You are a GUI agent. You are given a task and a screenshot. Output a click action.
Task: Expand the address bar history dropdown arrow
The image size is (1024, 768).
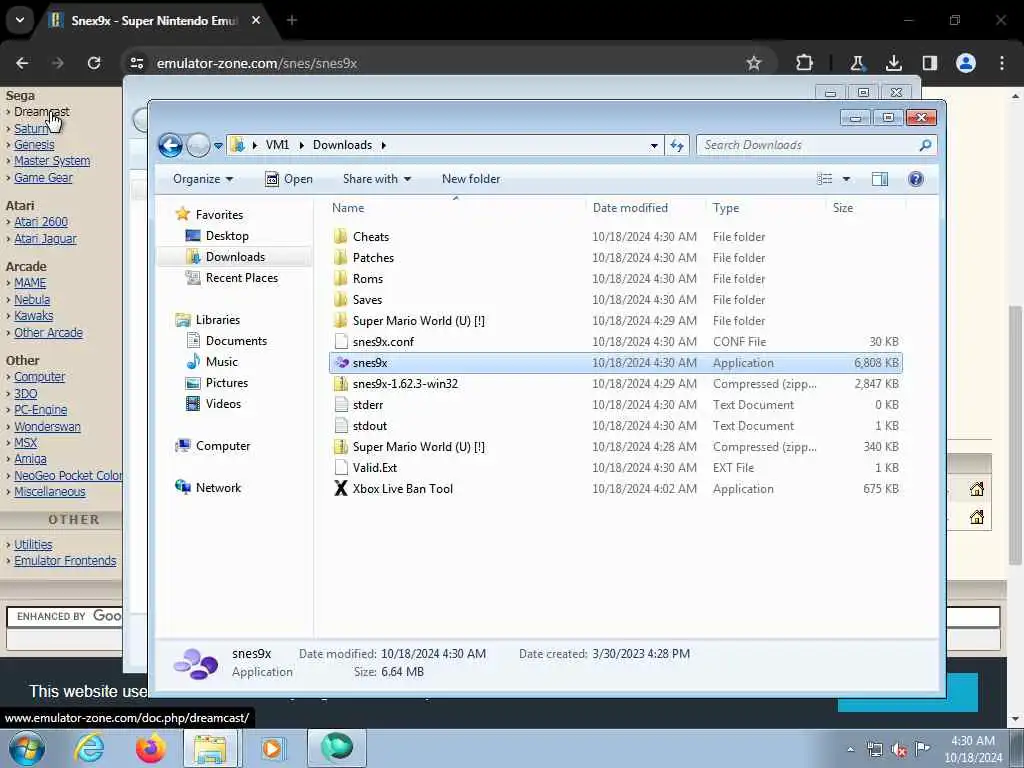point(654,146)
